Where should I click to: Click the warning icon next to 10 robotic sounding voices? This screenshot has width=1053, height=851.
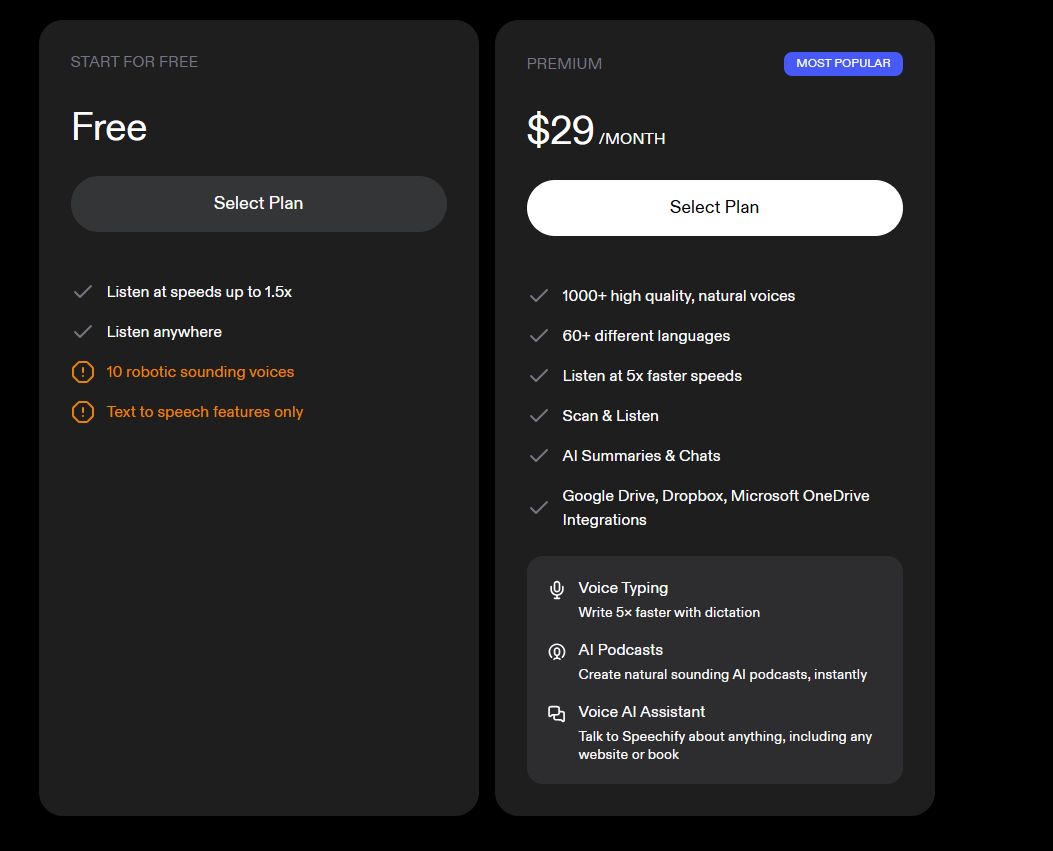pyautogui.click(x=83, y=371)
